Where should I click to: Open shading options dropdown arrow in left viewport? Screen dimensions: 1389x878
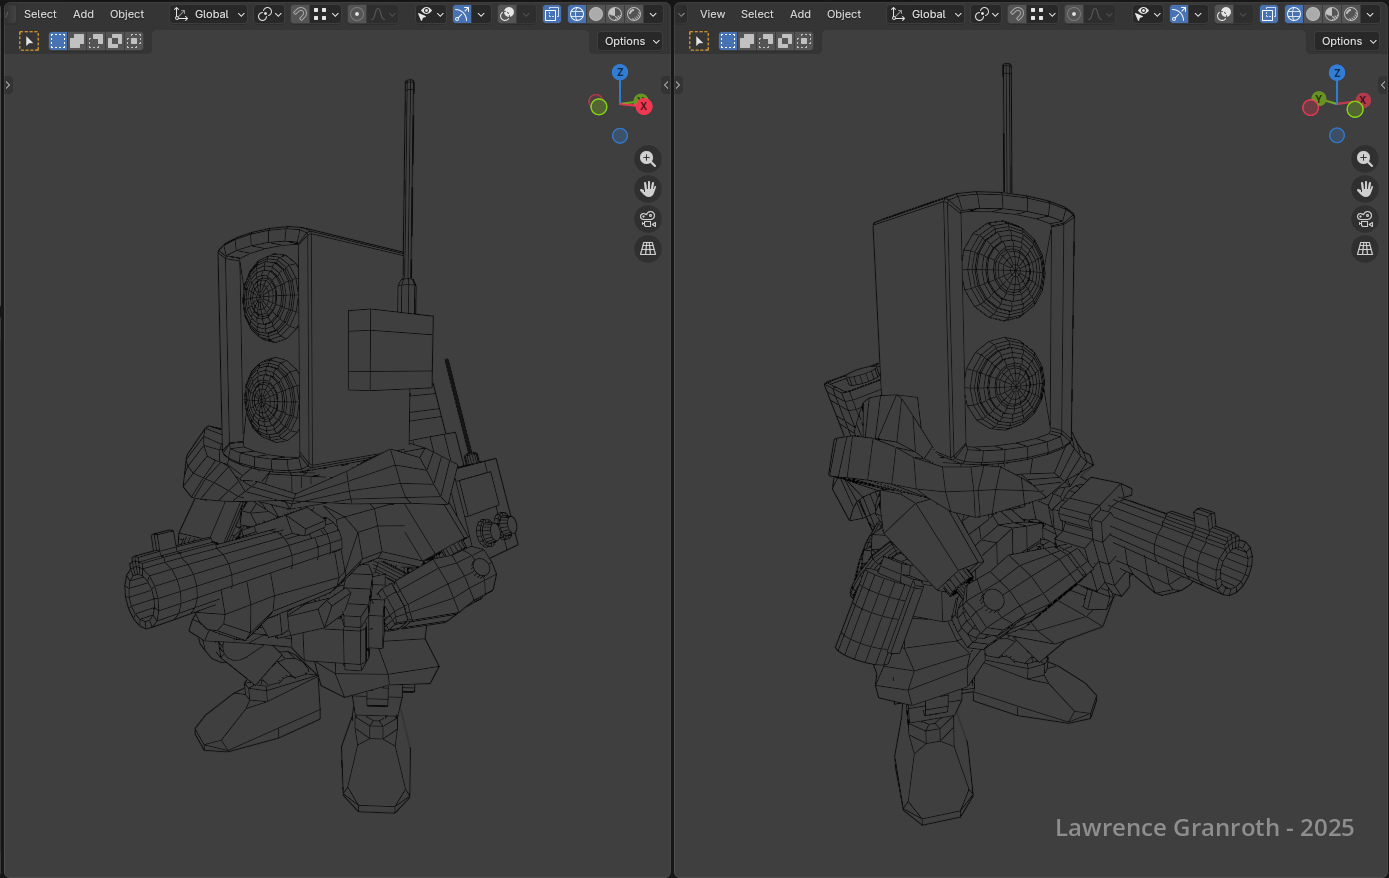pyautogui.click(x=653, y=14)
